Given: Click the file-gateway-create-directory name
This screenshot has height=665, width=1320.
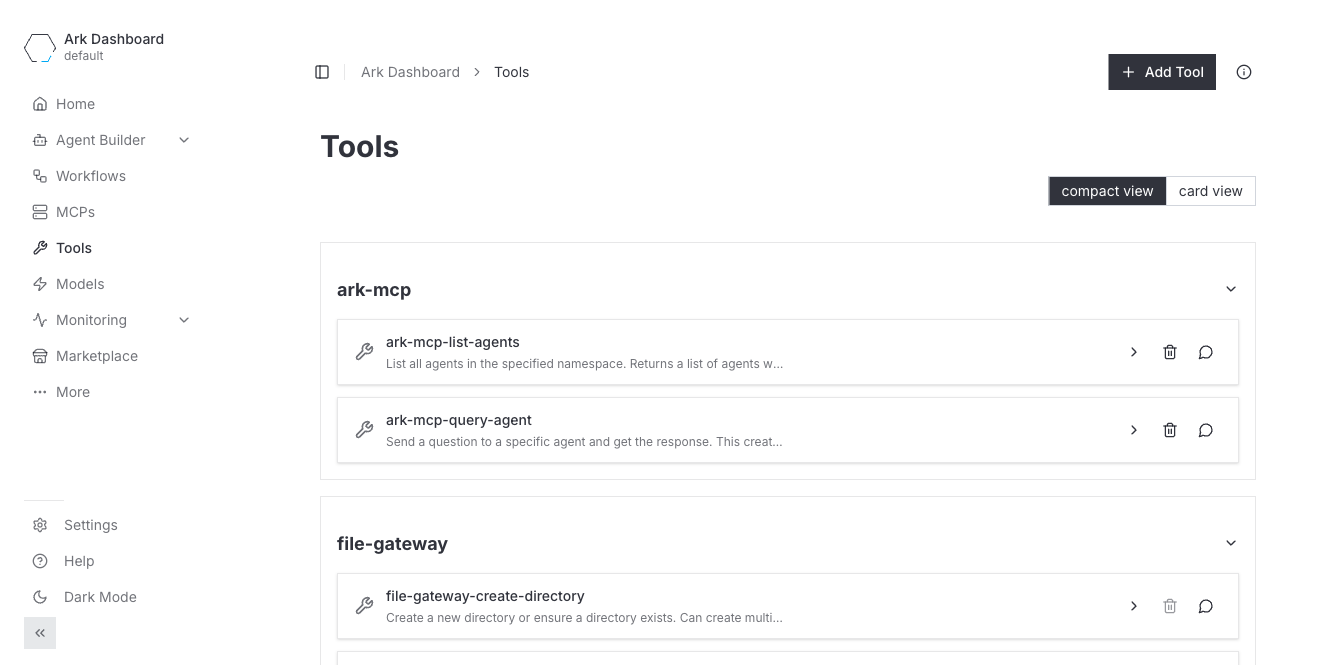Looking at the screenshot, I should [x=485, y=596].
